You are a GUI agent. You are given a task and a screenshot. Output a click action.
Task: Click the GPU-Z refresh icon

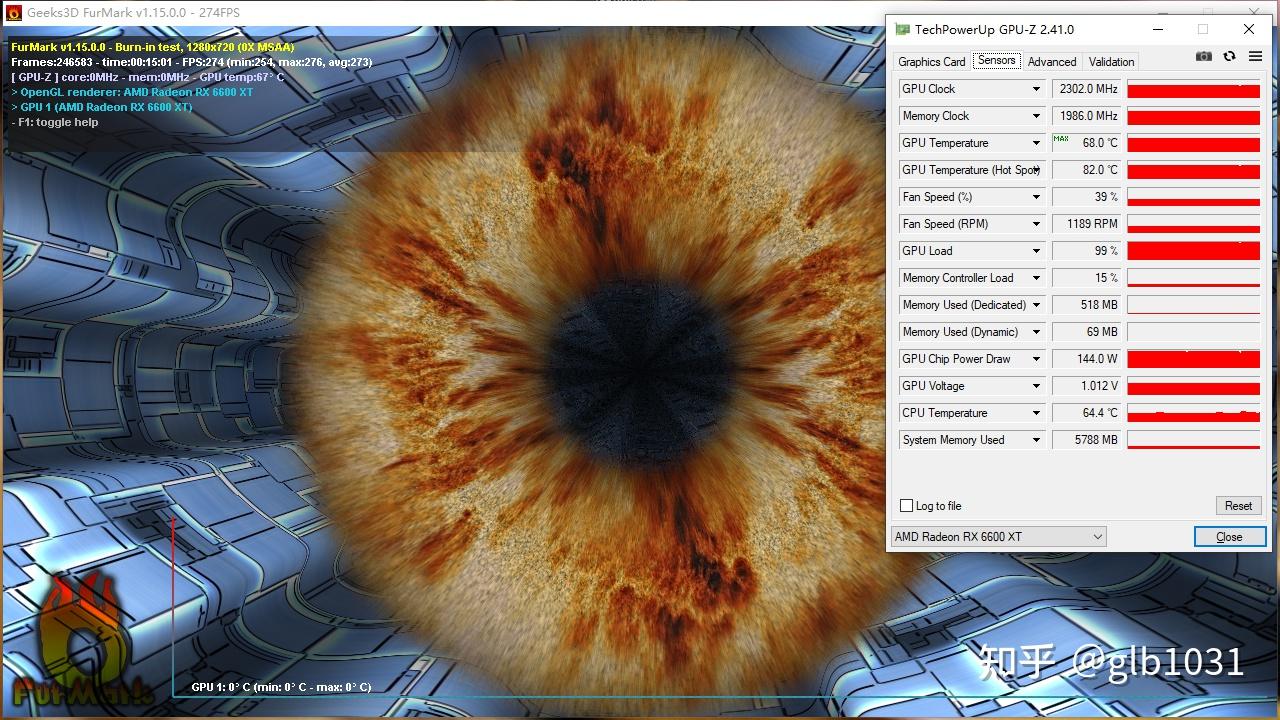[x=1229, y=57]
